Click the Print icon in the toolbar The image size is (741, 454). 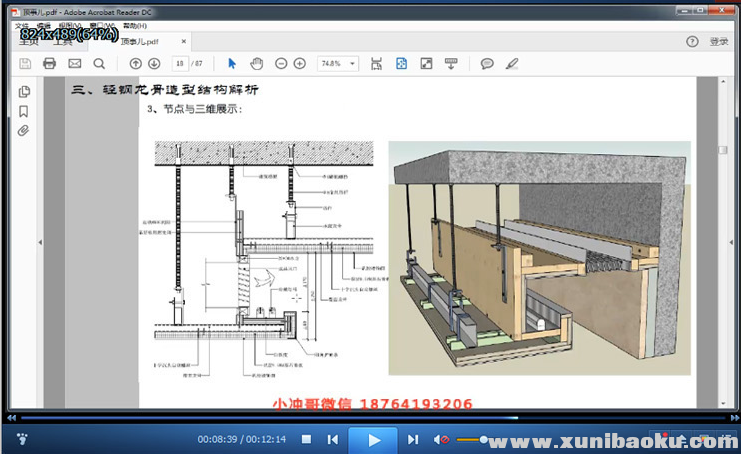[x=49, y=63]
